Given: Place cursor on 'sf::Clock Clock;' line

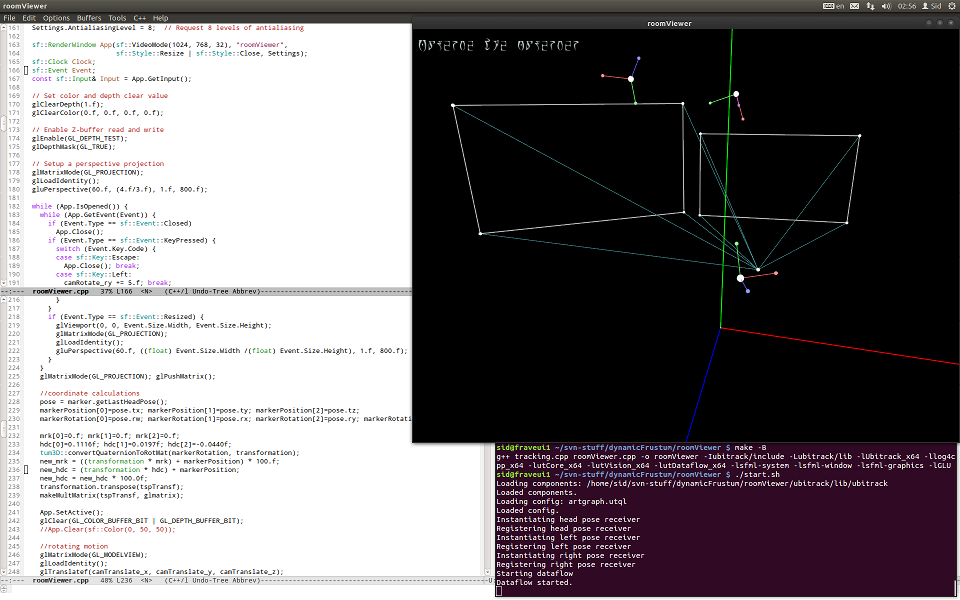Looking at the screenshot, I should (x=64, y=61).
